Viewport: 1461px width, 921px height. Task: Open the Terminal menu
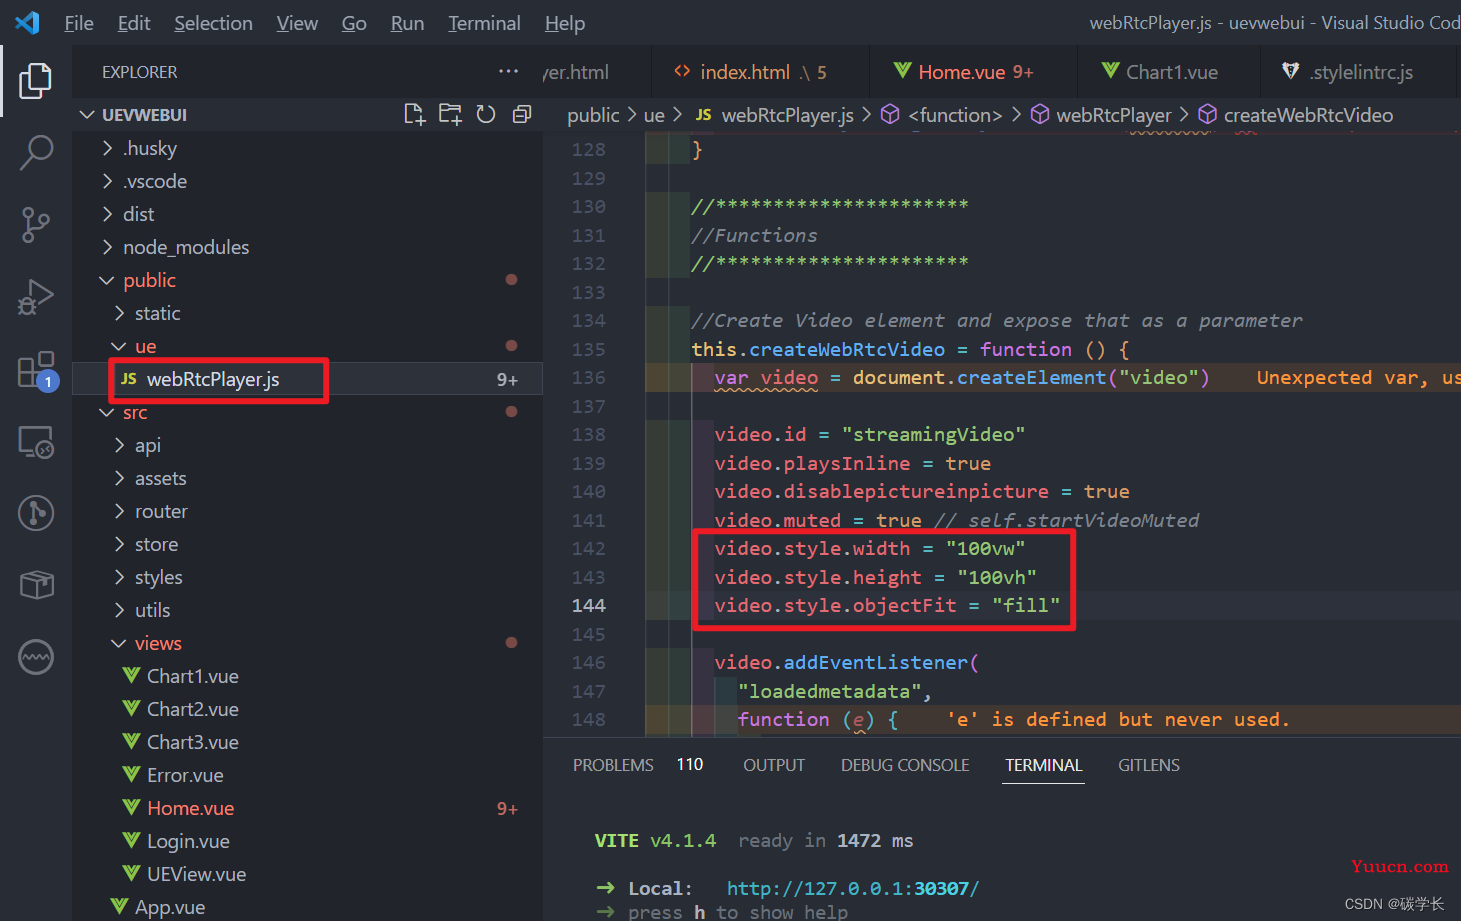coord(484,23)
